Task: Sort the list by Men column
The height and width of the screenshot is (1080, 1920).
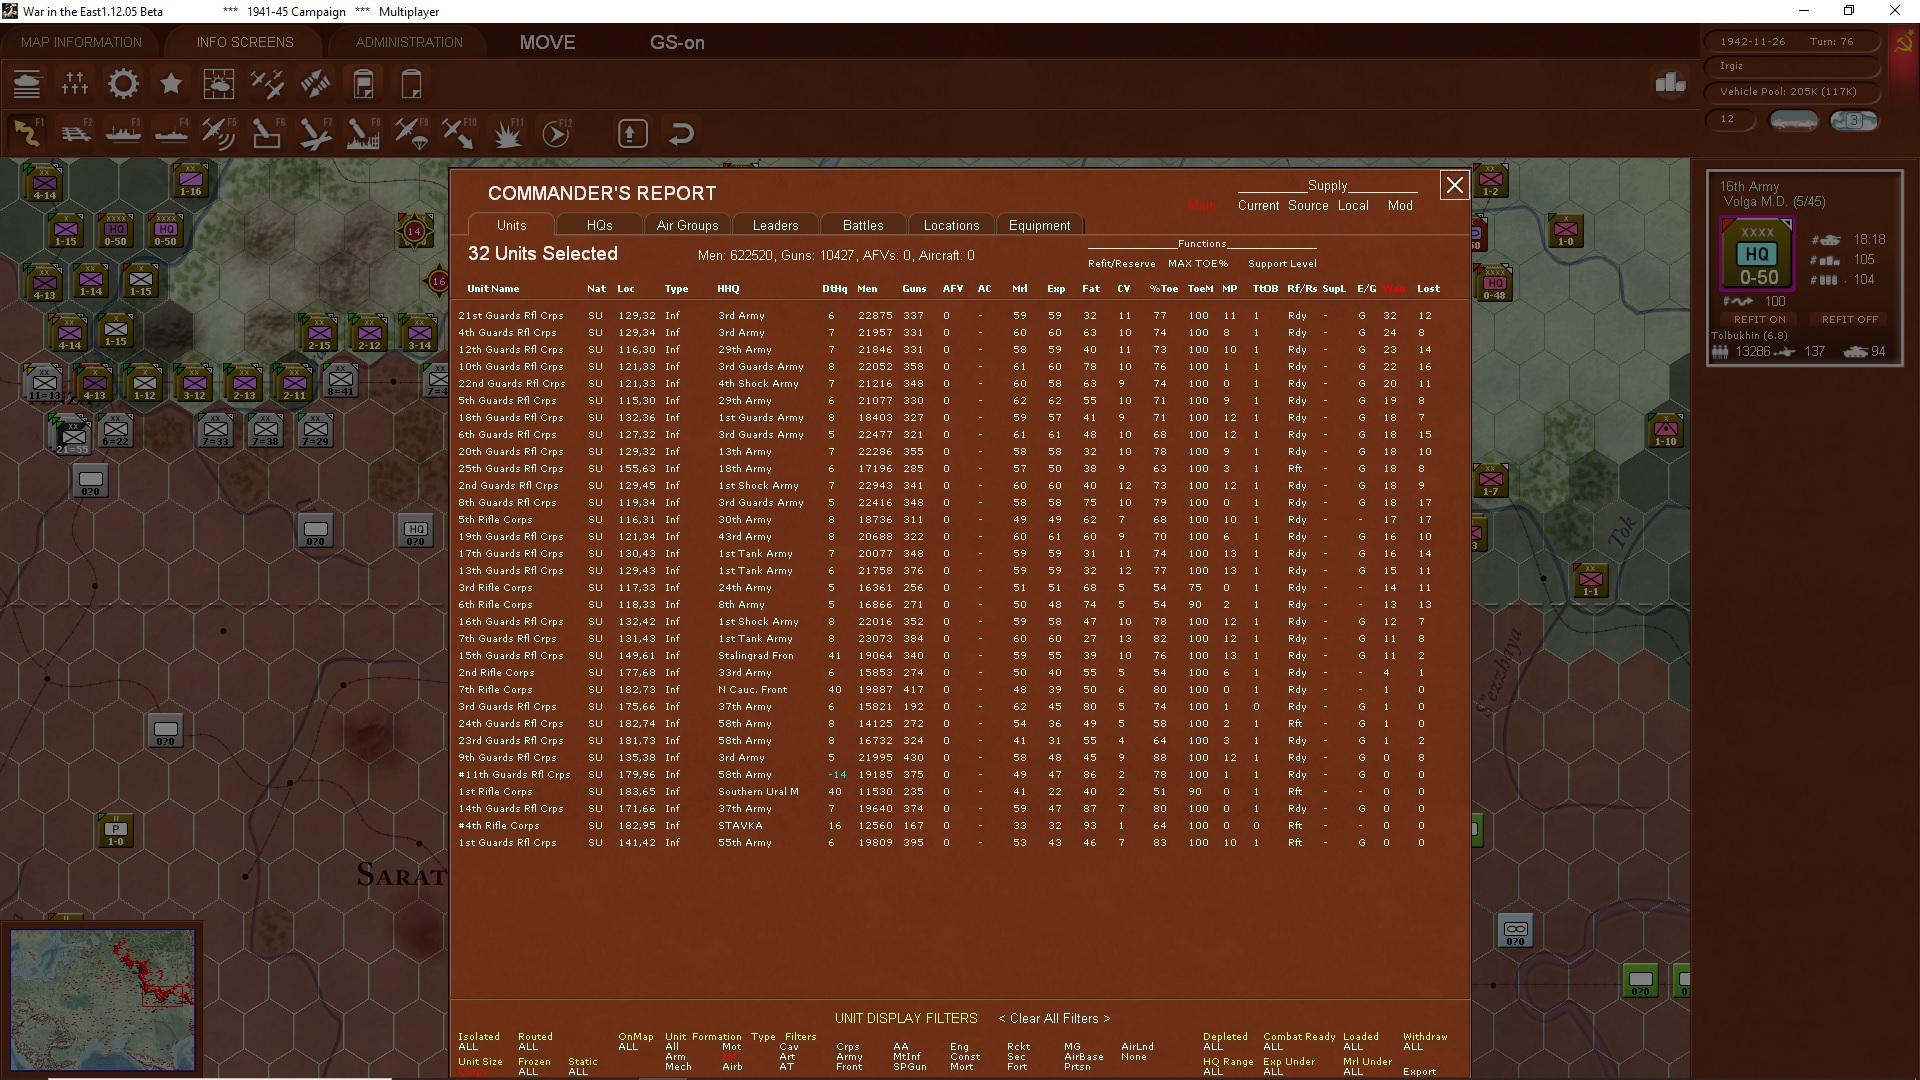Action: tap(867, 289)
